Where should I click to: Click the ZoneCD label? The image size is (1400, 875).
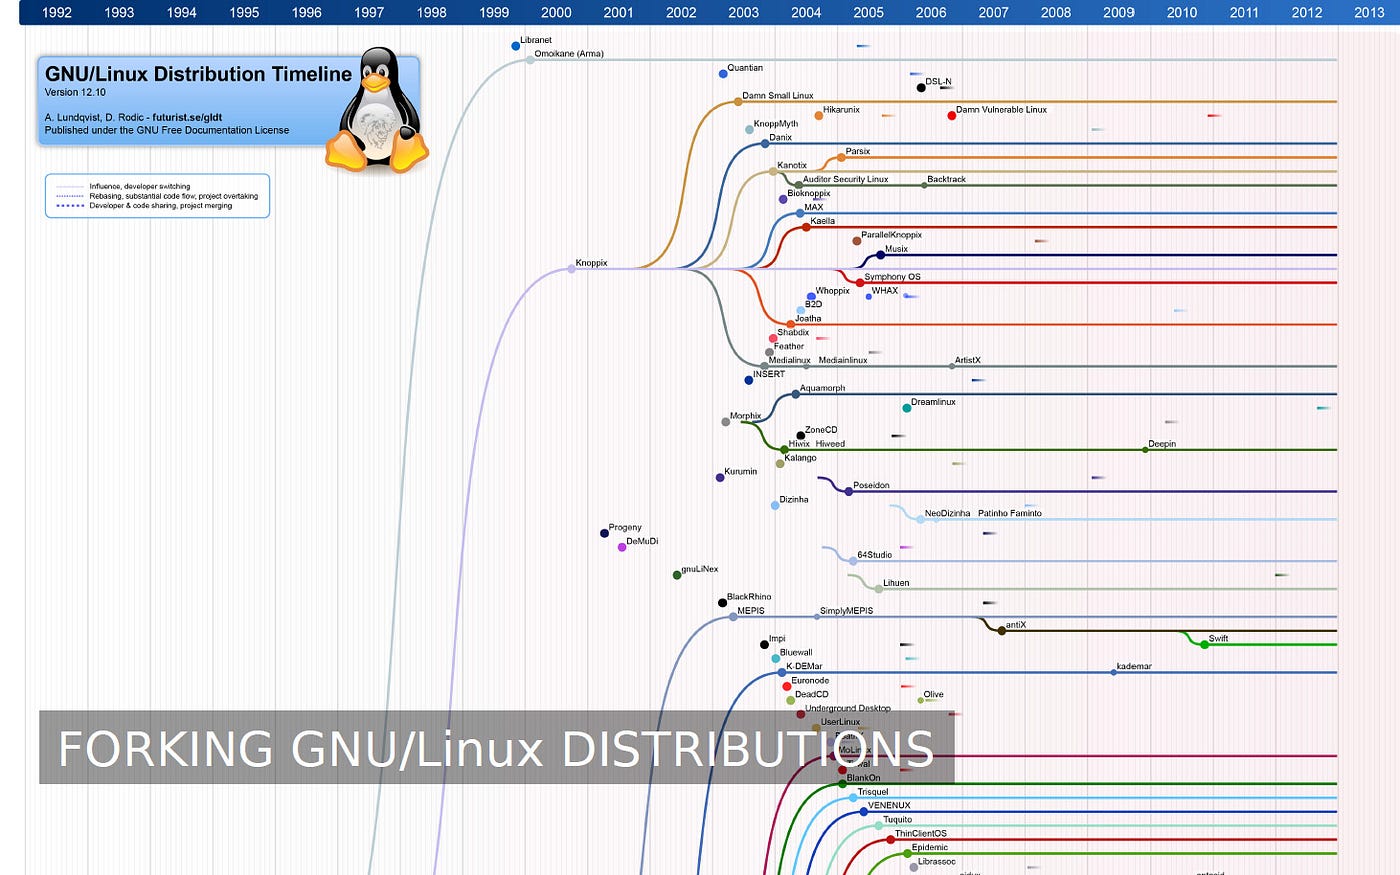pos(821,430)
